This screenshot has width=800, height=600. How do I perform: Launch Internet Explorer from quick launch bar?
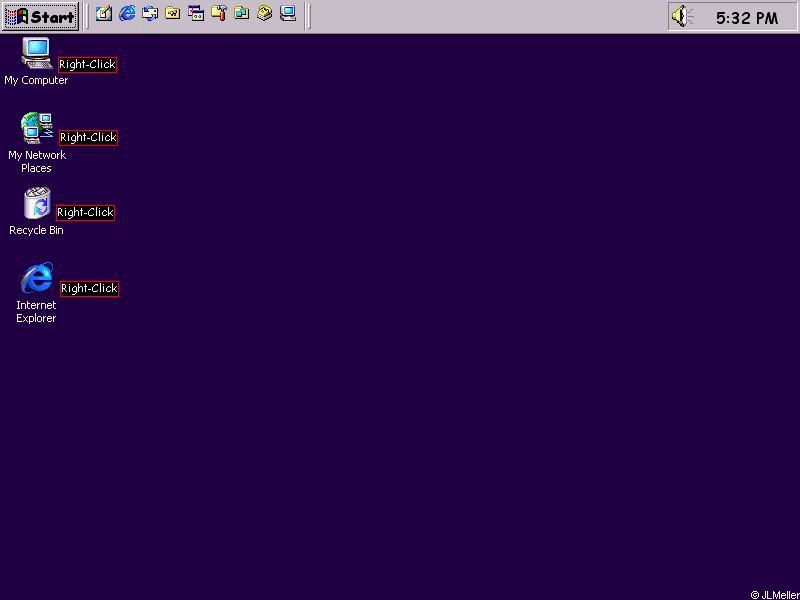point(127,13)
